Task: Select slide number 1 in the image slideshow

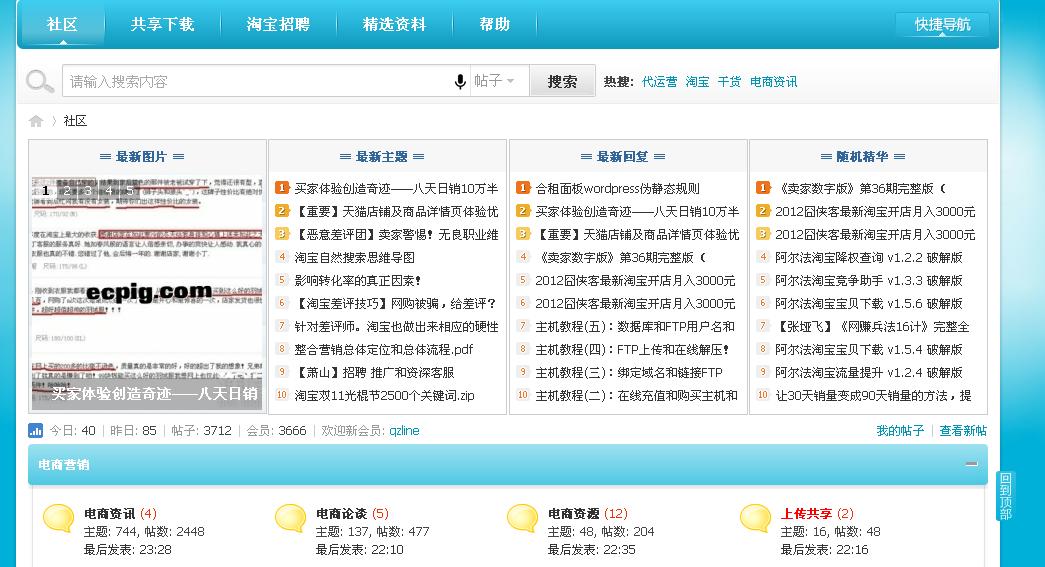Action: [45, 191]
